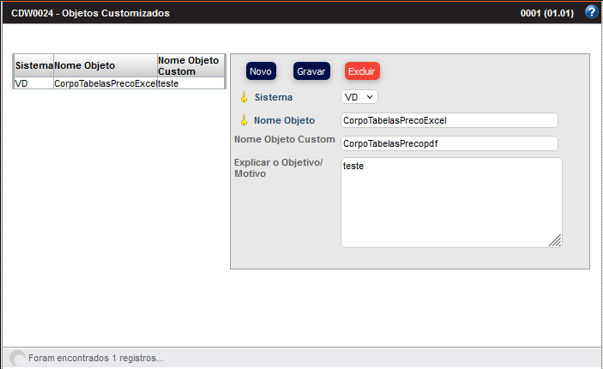
Task: Save the record with Gravar button
Action: (x=311, y=71)
